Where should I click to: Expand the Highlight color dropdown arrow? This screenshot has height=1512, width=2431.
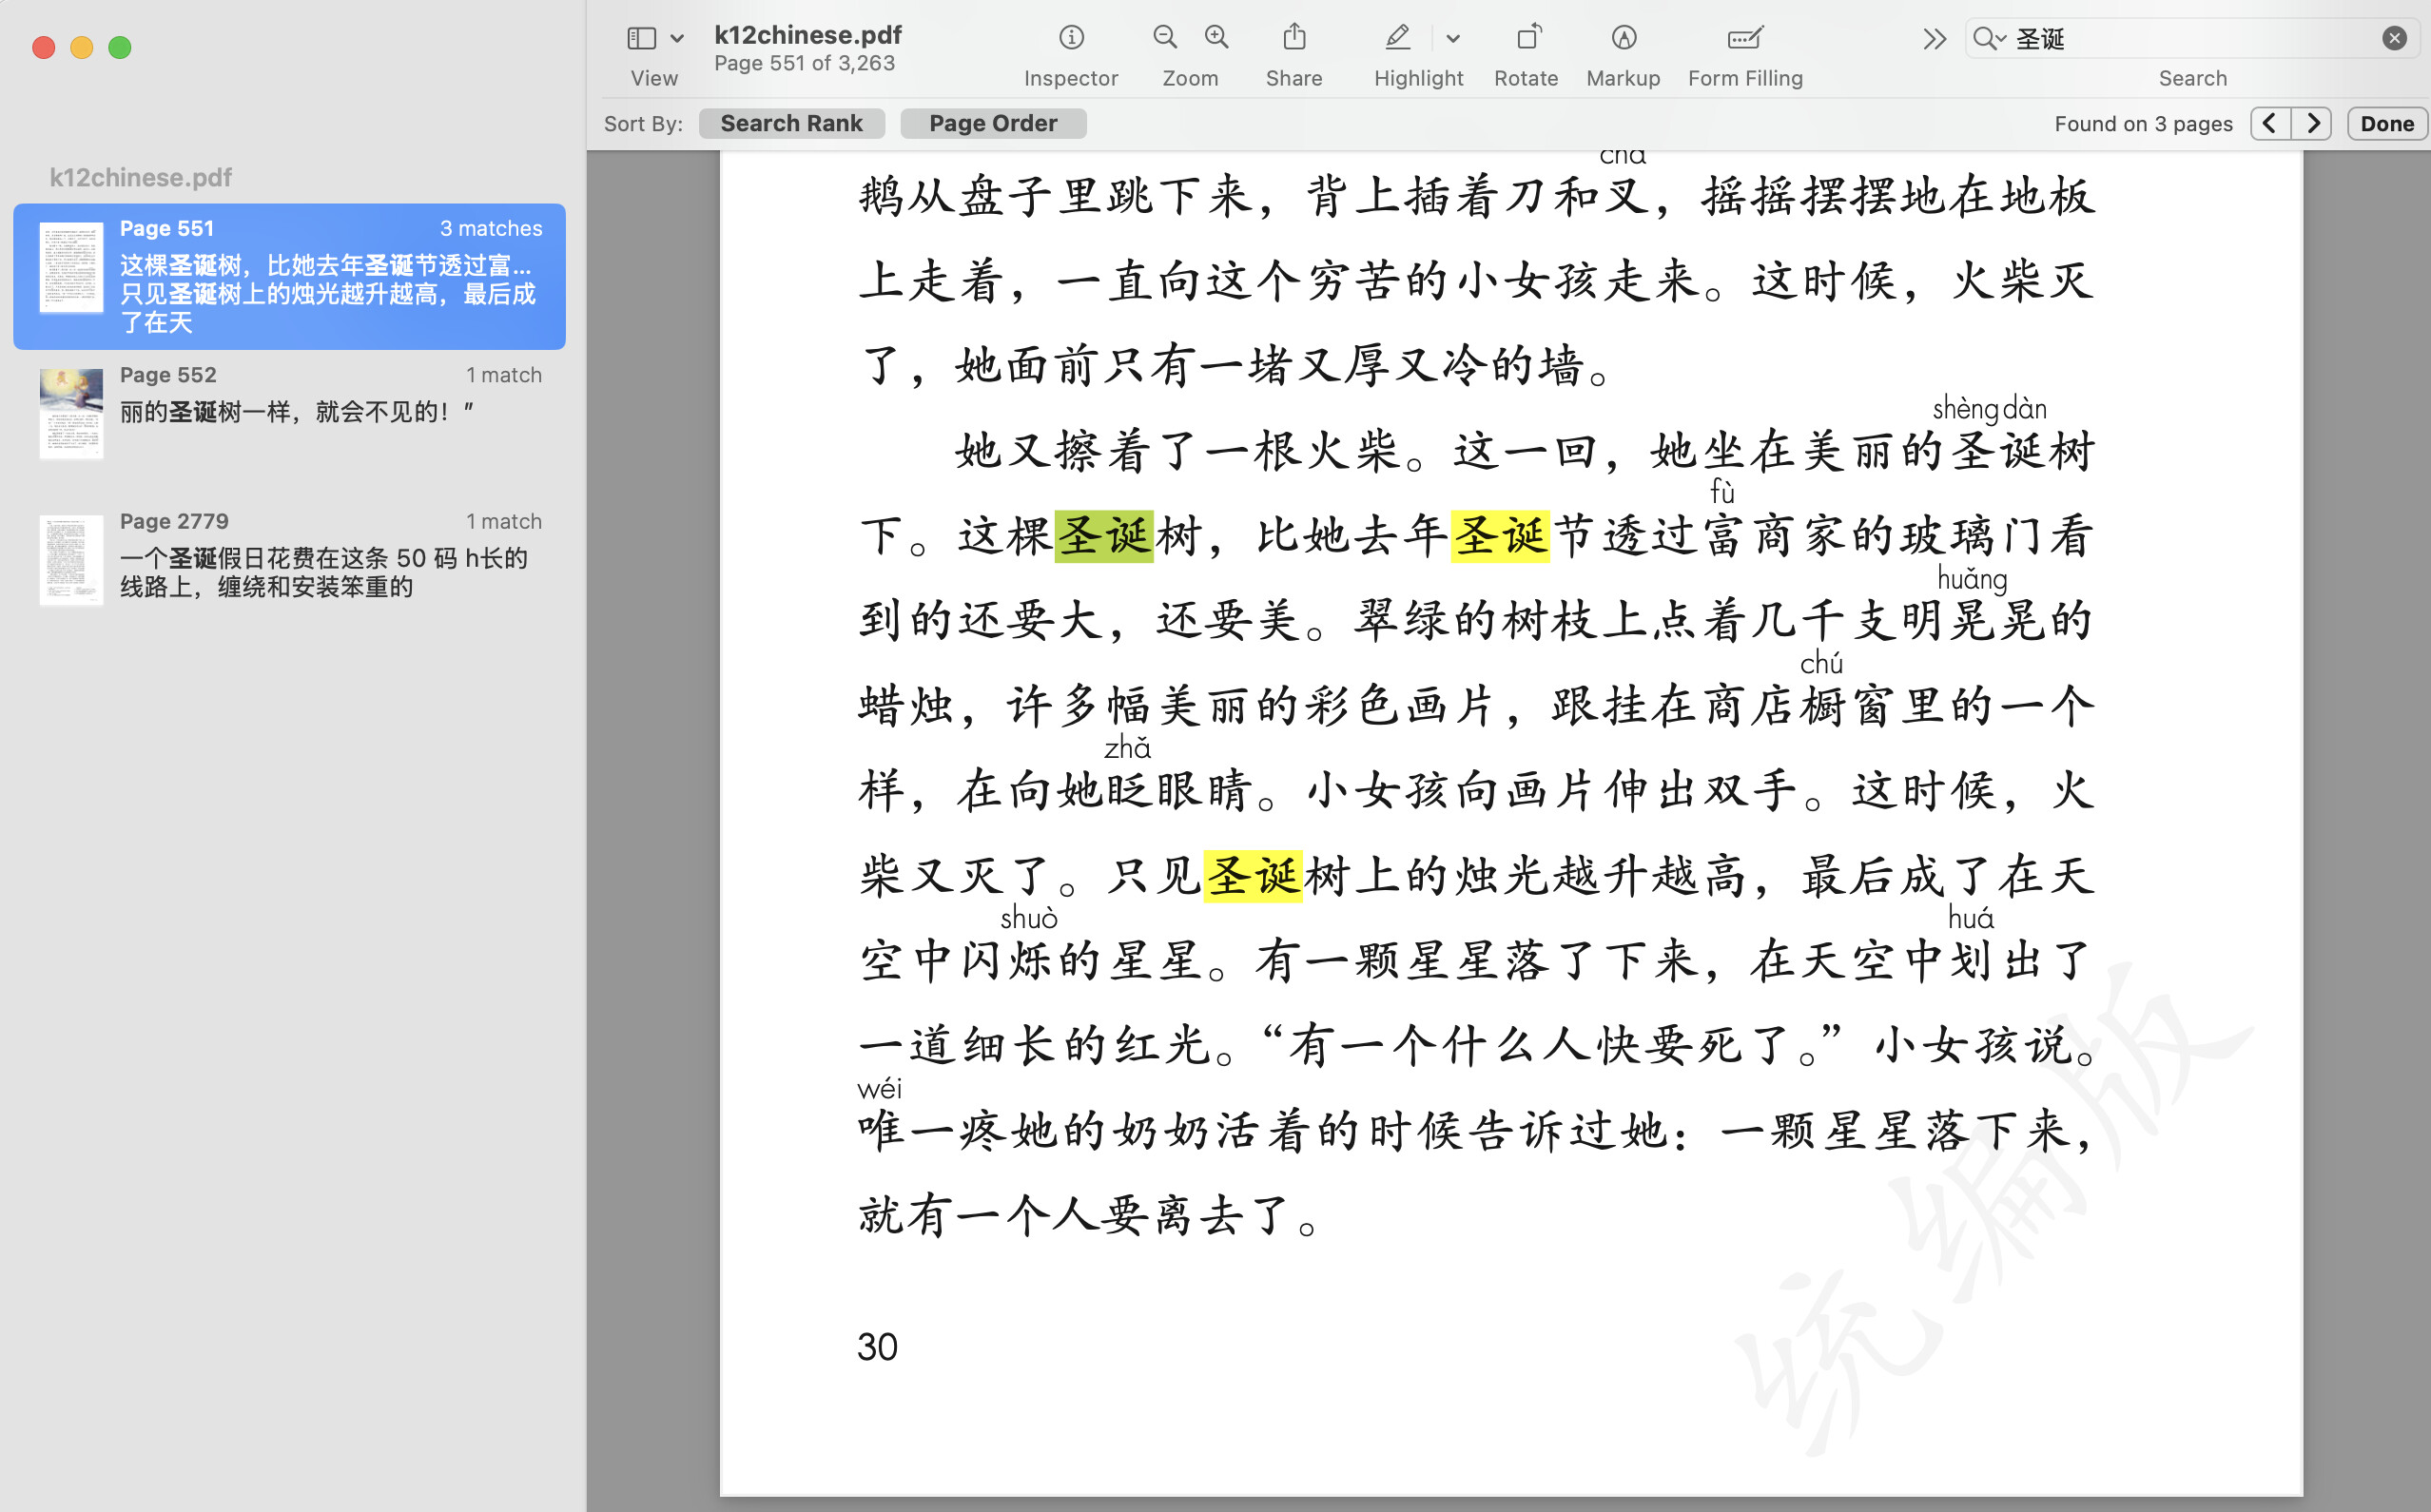click(x=1453, y=38)
